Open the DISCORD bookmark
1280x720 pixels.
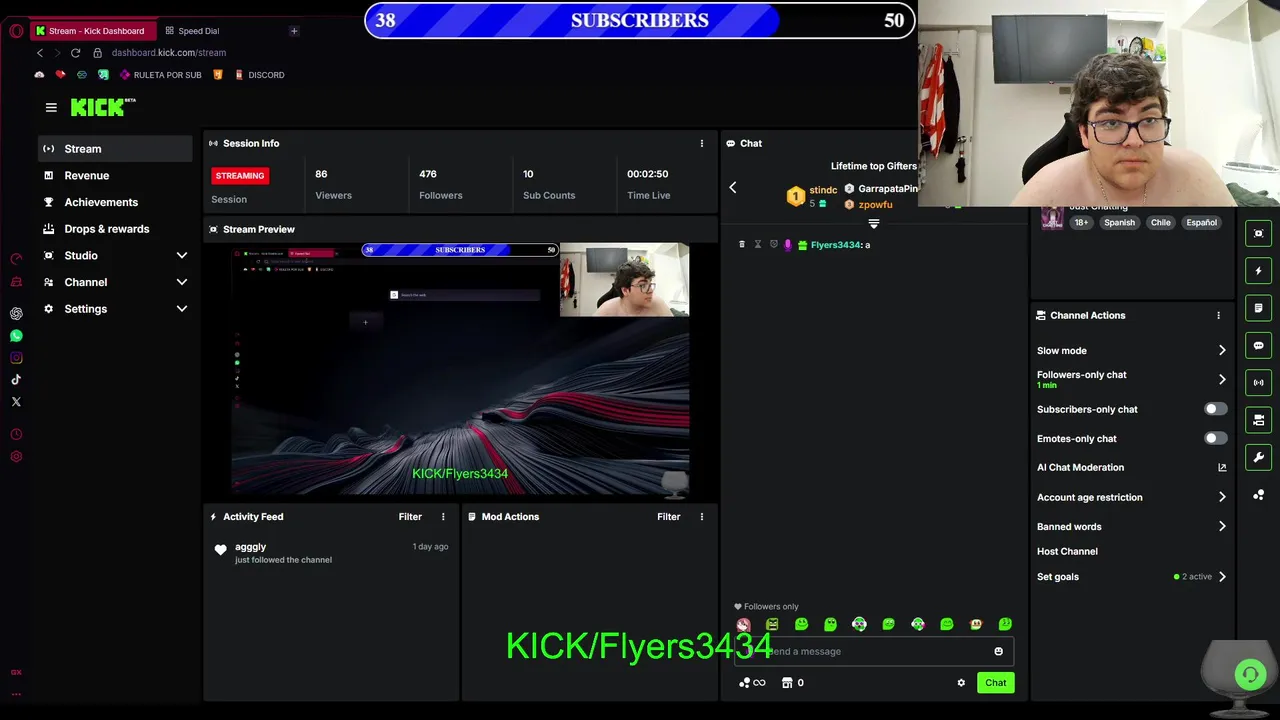[260, 75]
